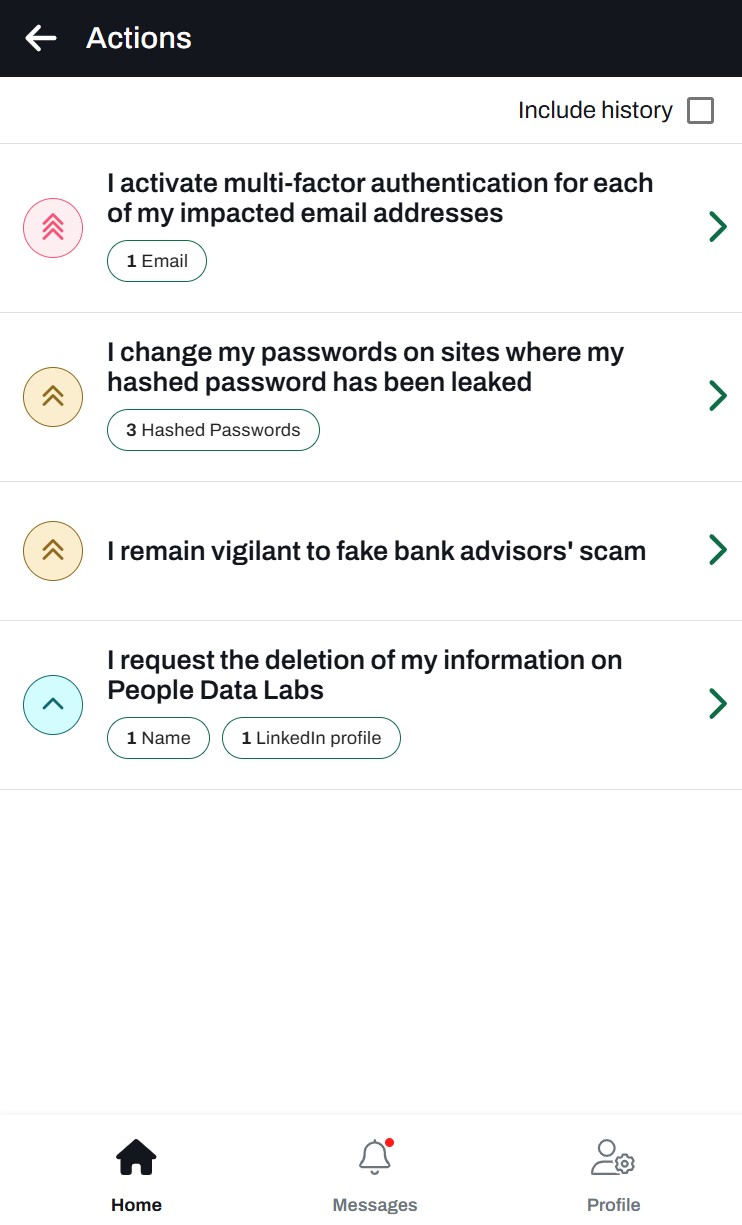Viewport: 742px width, 1225px height.
Task: Open Profile via the person-gear icon
Action: click(x=613, y=1158)
